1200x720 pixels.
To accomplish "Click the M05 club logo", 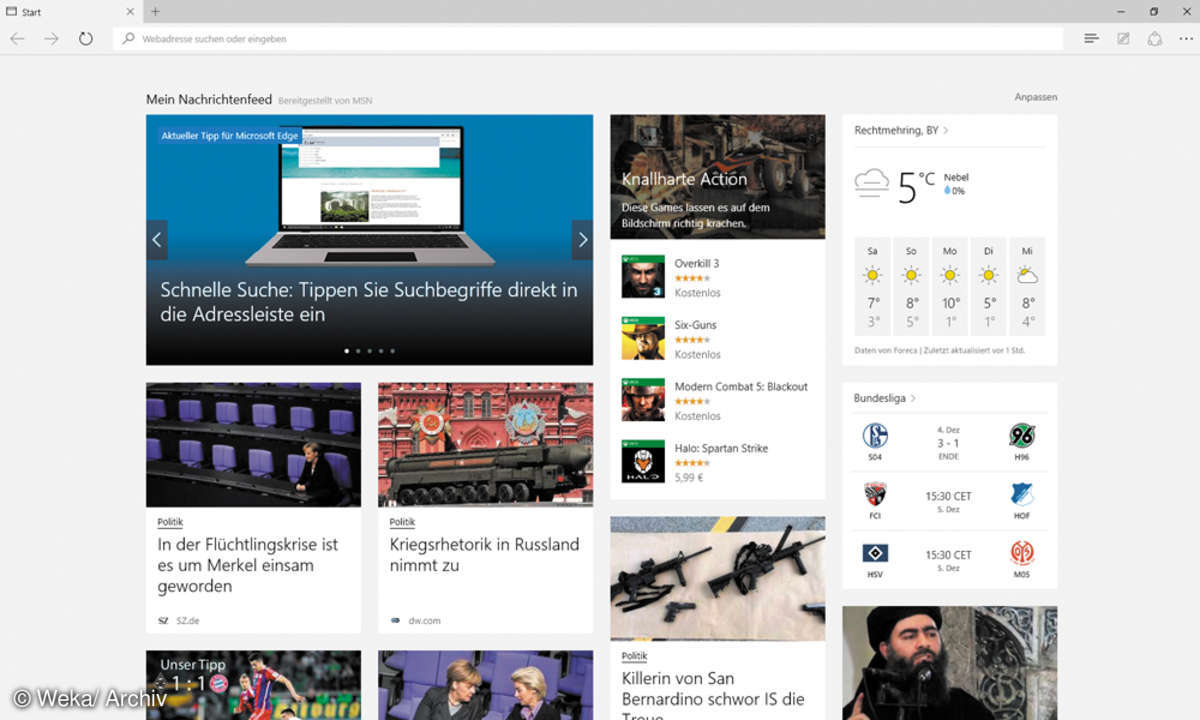I will tap(1022, 553).
